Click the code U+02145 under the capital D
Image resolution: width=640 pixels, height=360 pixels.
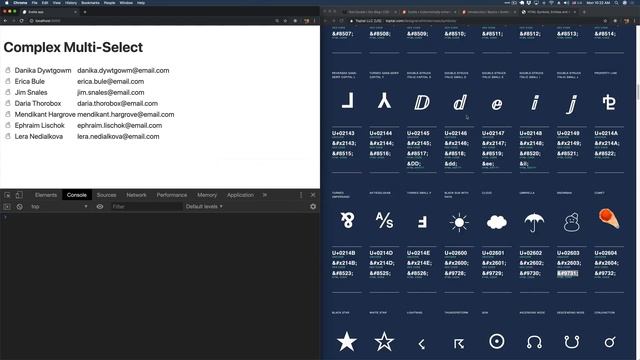coord(418,133)
